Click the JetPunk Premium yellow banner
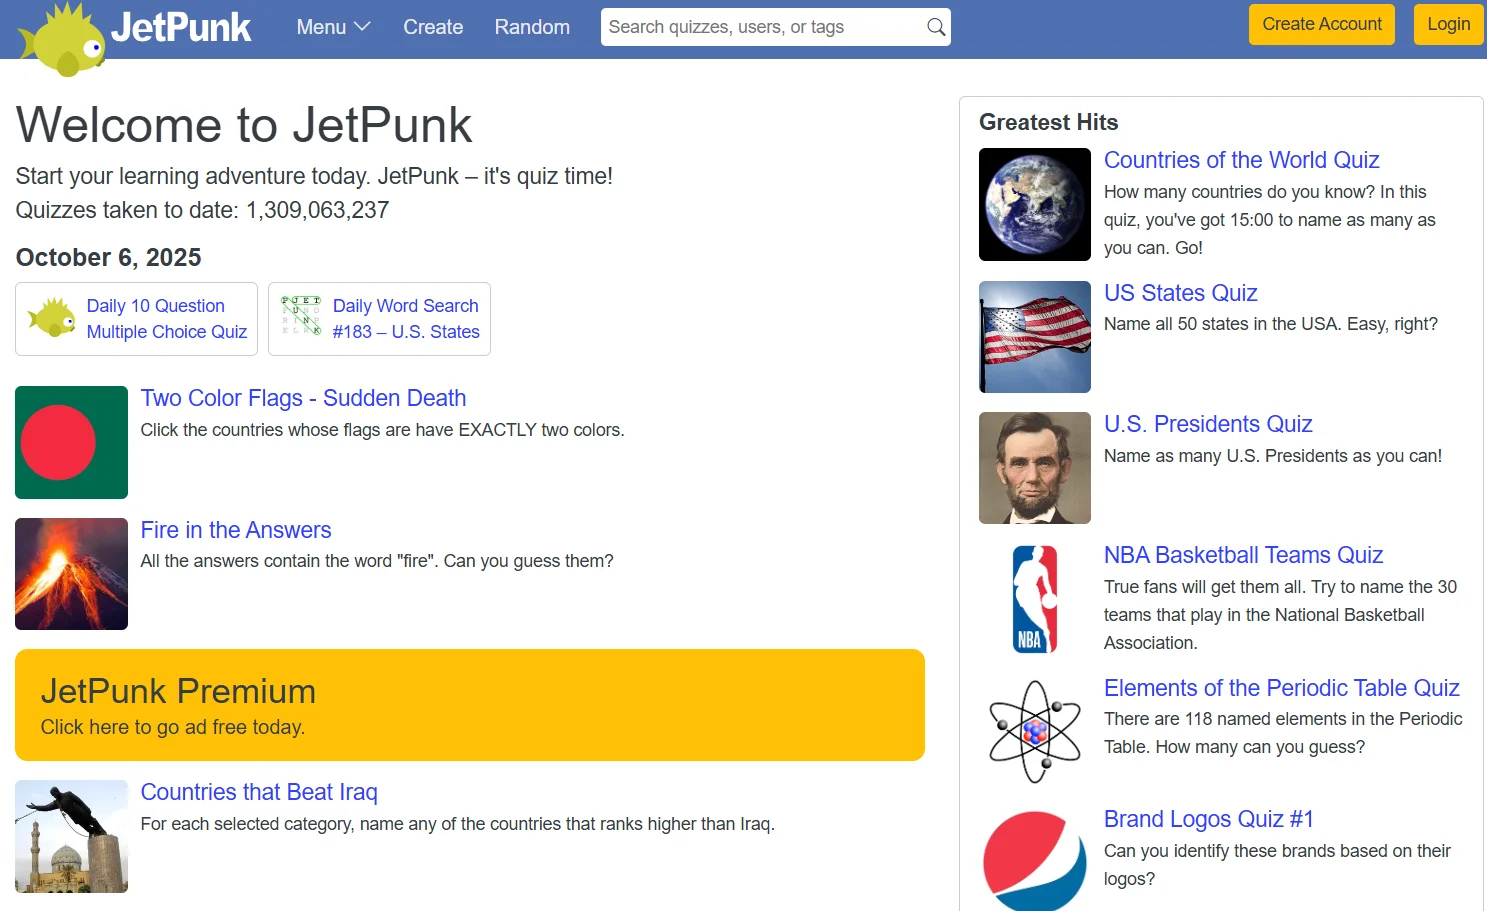Viewport: 1487px width, 911px height. click(x=469, y=705)
